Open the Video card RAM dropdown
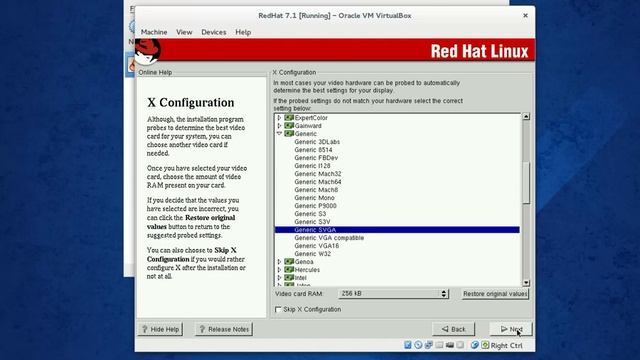Screen dimensions: 640x360 [x=393, y=293]
